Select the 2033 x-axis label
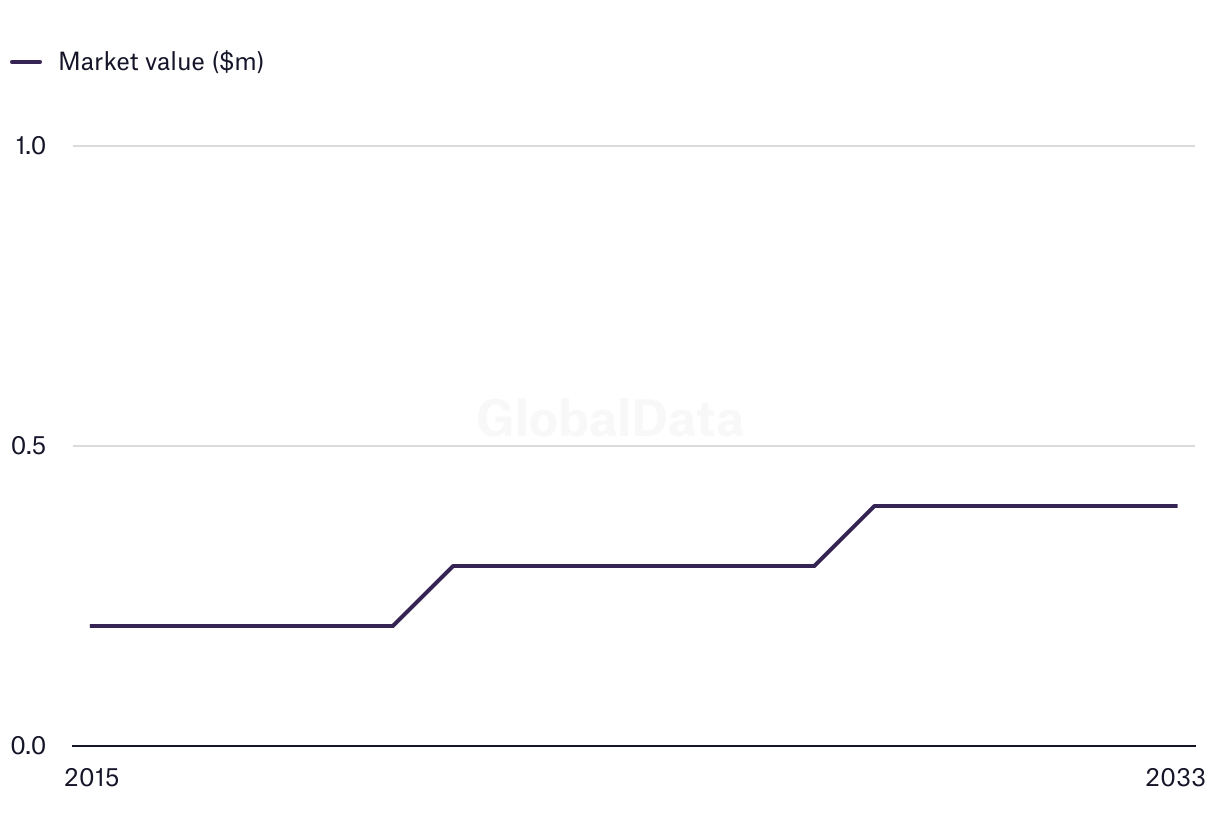1220x836 pixels. 1176,778
